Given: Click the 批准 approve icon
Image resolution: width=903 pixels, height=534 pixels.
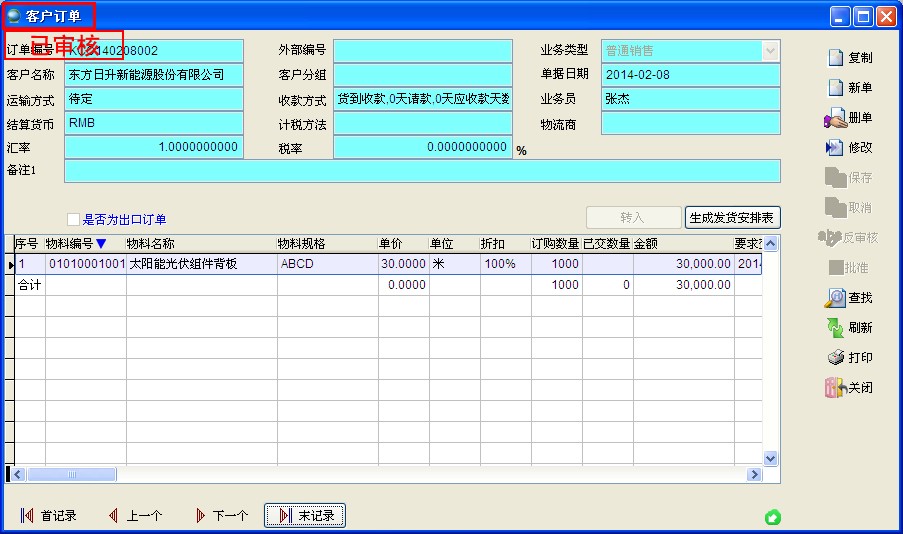Looking at the screenshot, I should pyautogui.click(x=849, y=267).
